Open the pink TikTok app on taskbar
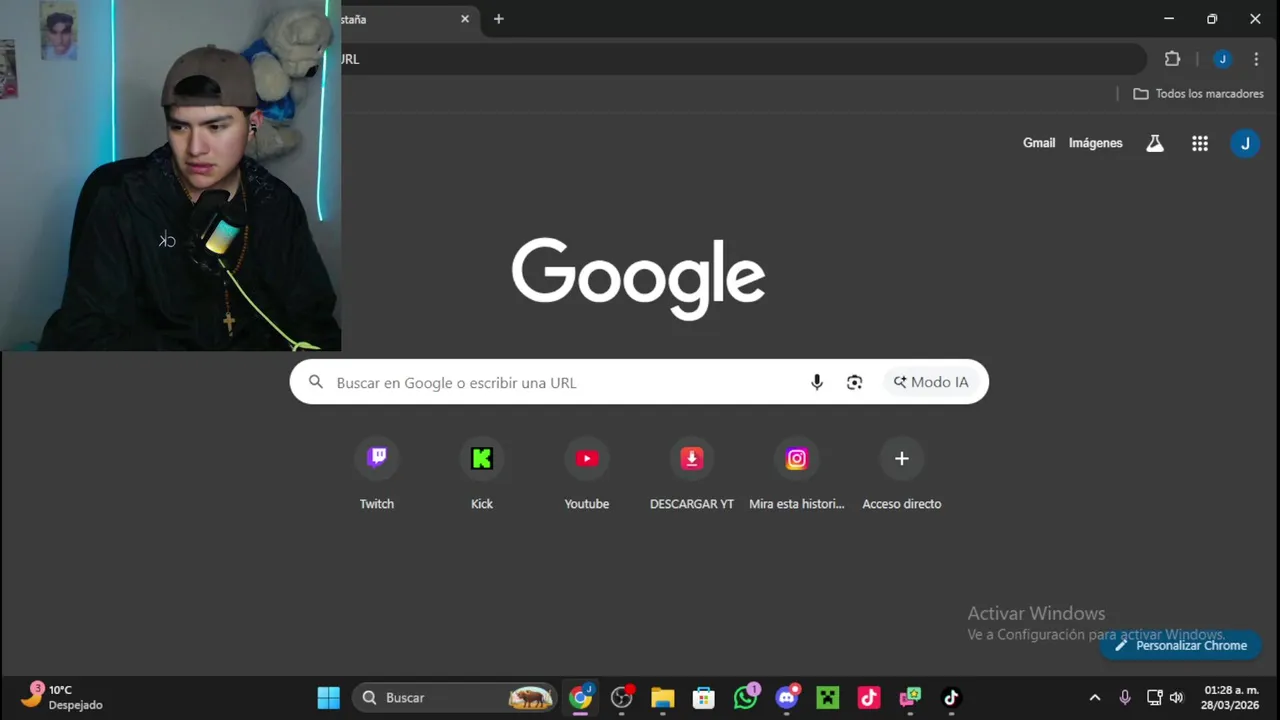The image size is (1280, 720). tap(869, 697)
